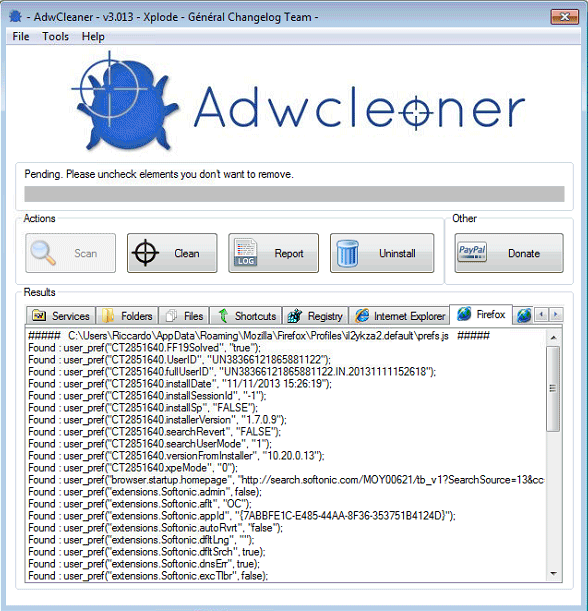Select the extensions.Softonic.admin result line

click(x=145, y=492)
